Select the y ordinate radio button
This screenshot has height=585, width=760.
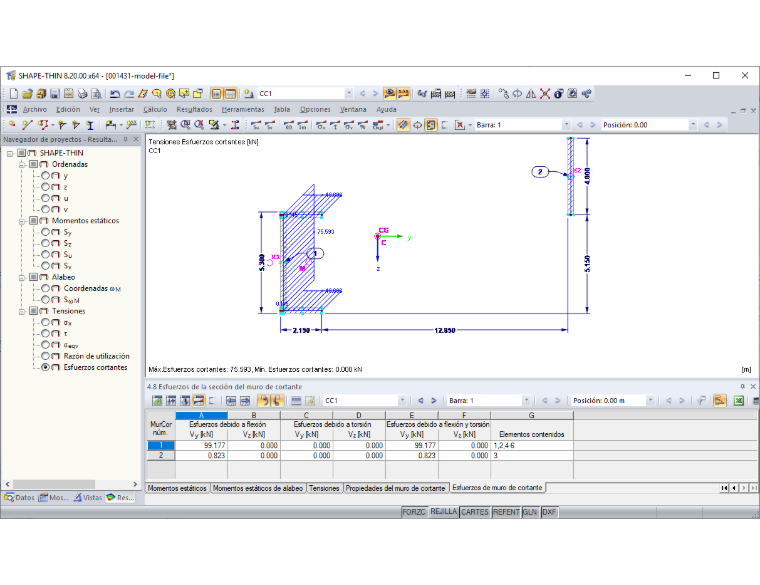(x=45, y=175)
